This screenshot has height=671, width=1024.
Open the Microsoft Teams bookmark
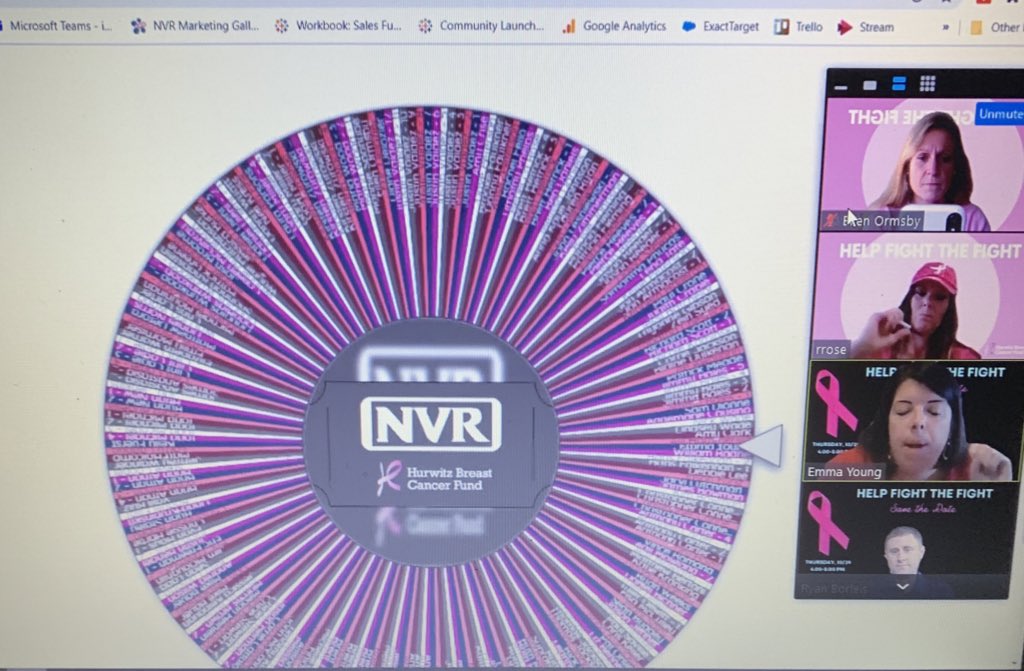[x=57, y=26]
